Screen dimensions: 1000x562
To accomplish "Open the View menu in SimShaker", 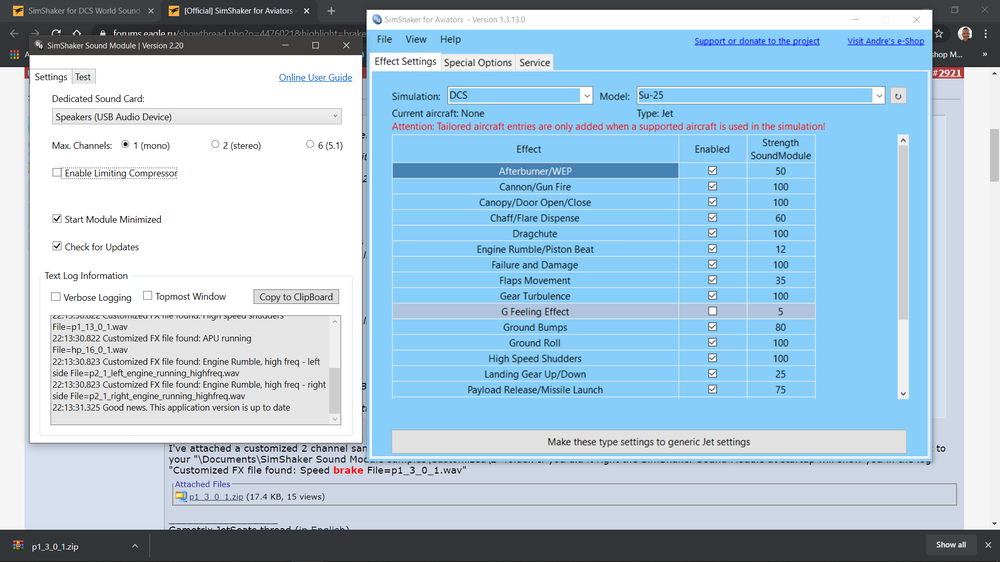I will [x=416, y=39].
